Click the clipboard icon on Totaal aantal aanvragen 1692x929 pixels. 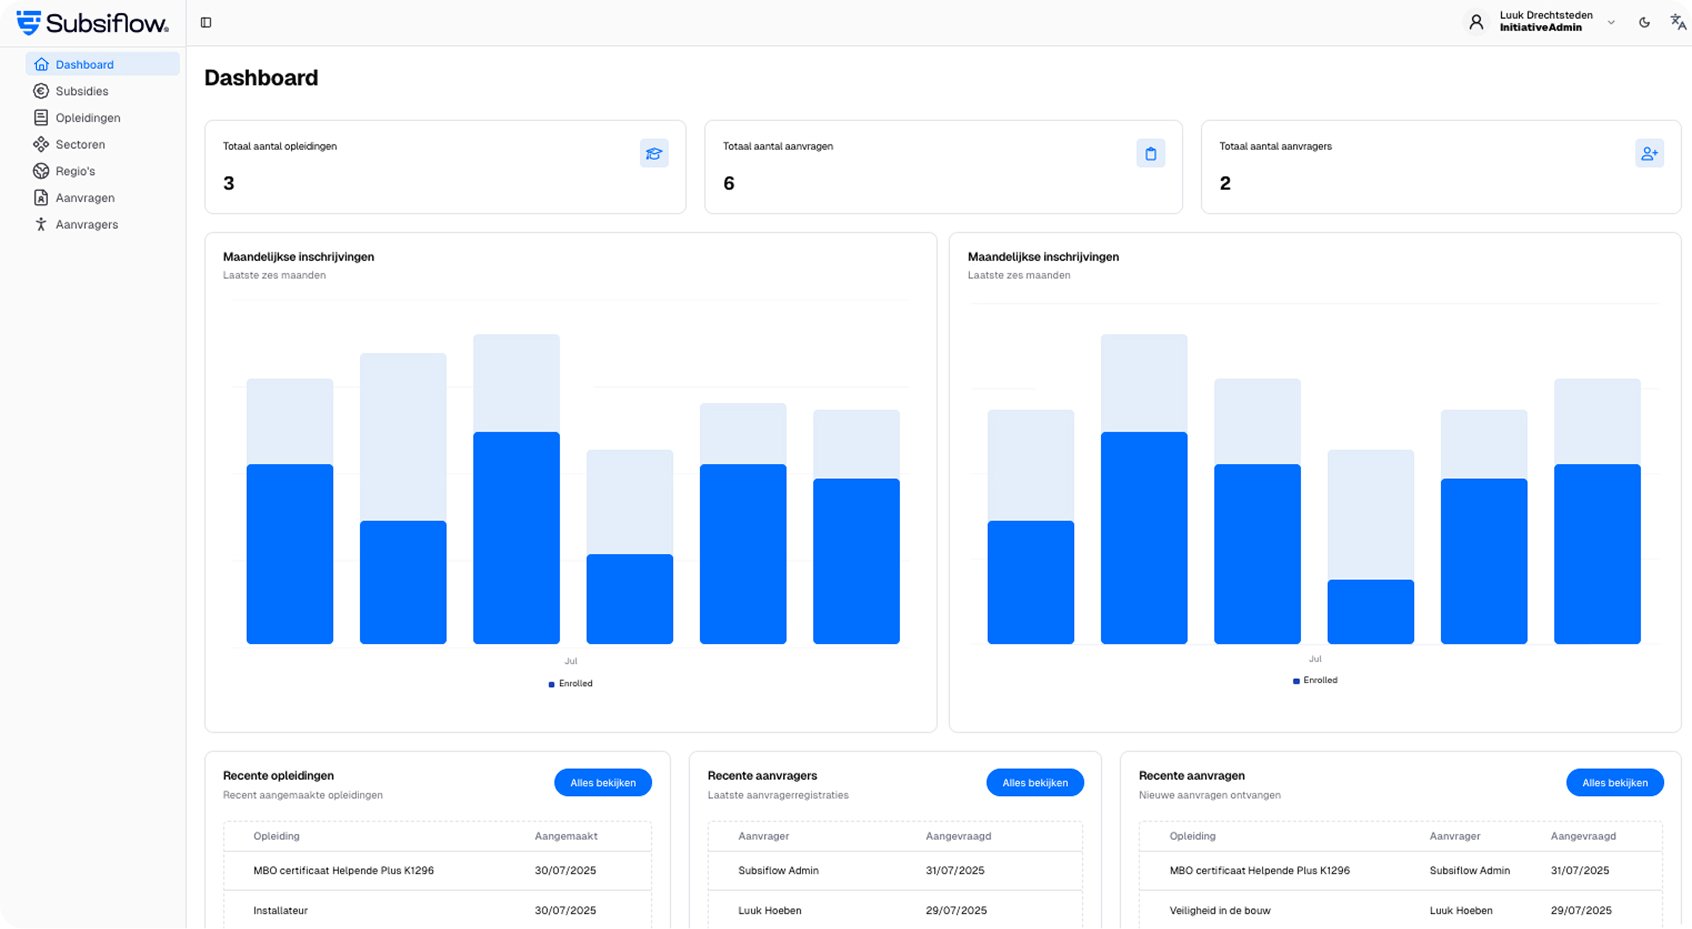(x=1151, y=152)
